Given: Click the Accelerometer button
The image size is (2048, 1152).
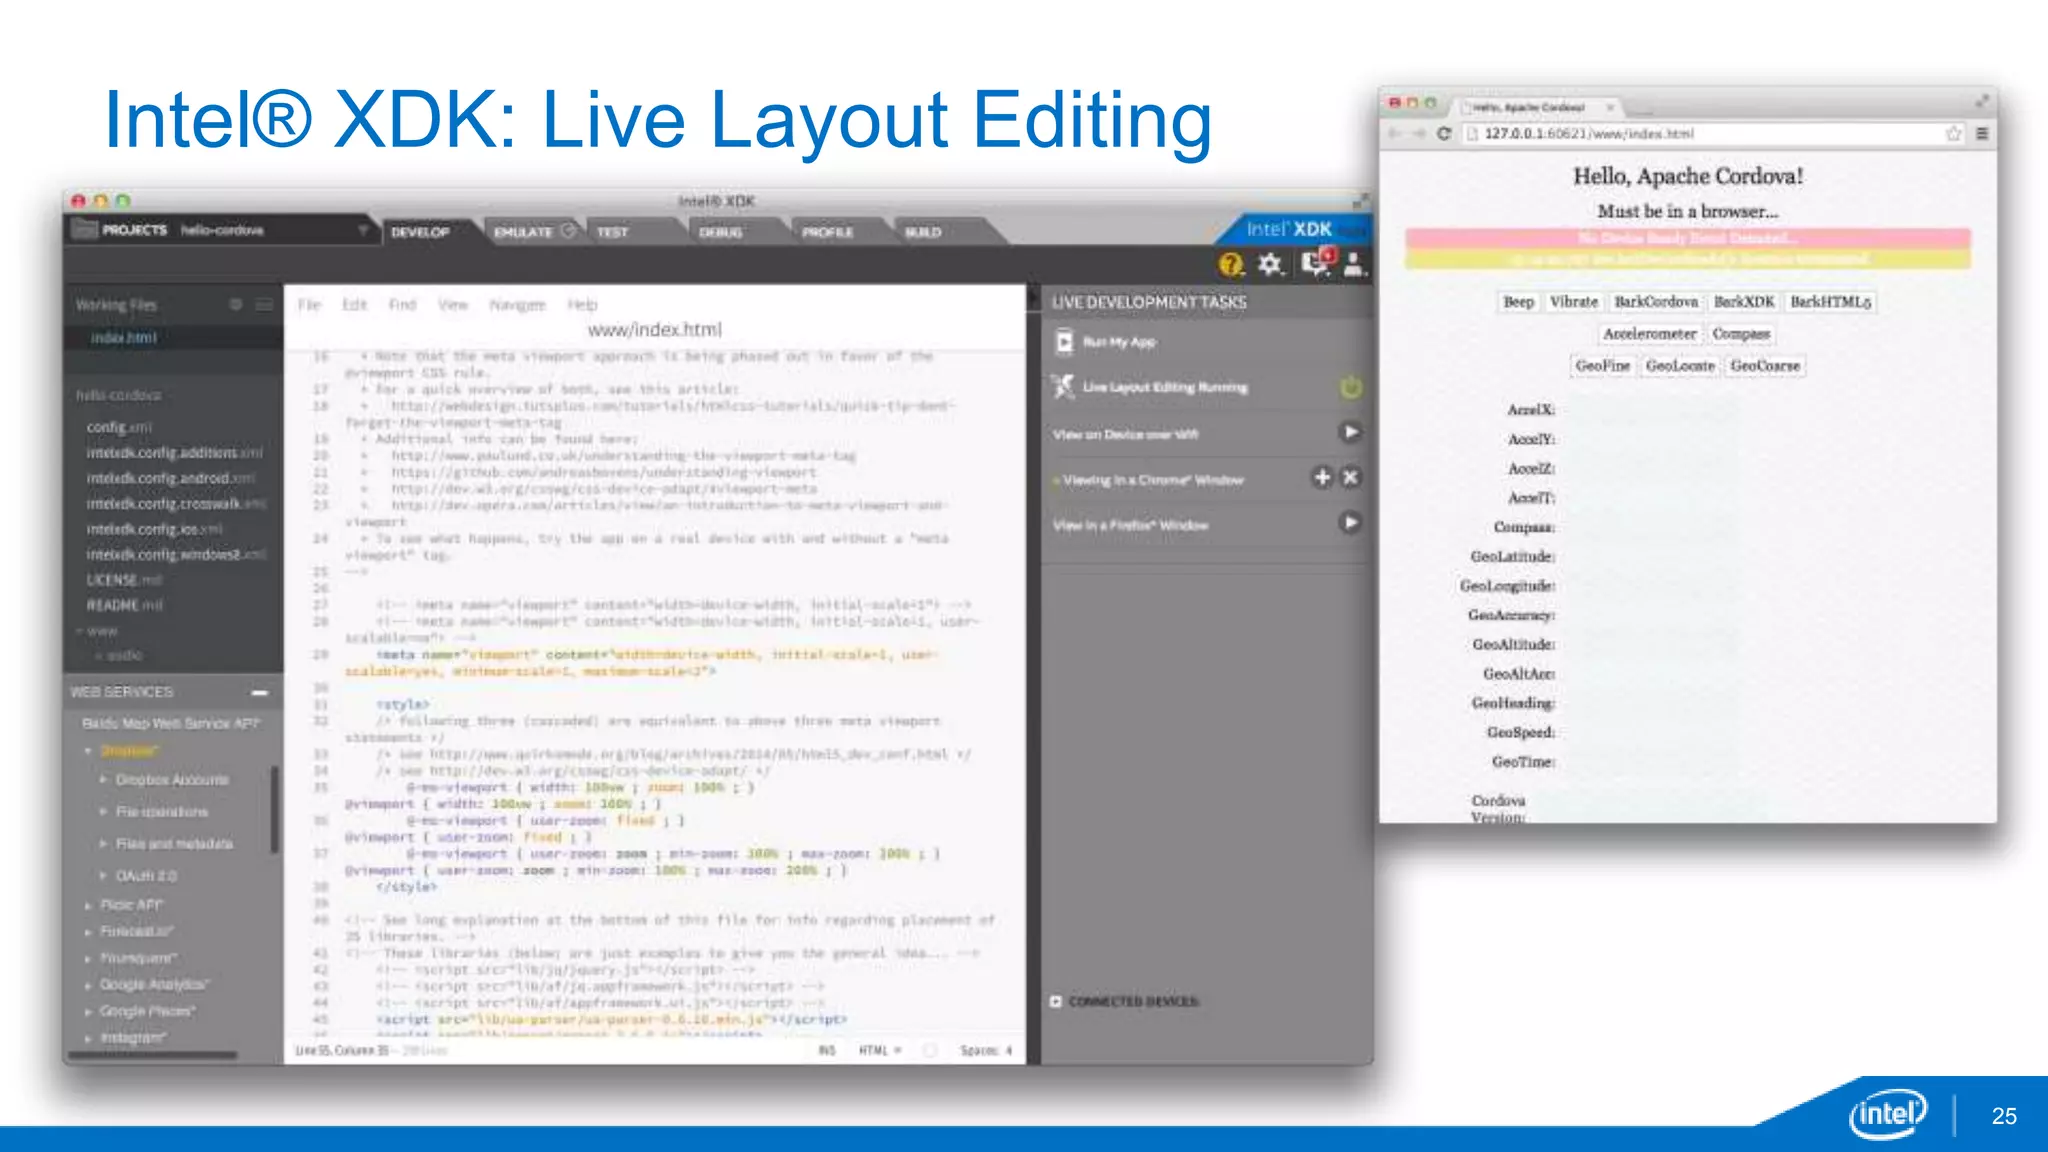Looking at the screenshot, I should click(x=1649, y=334).
